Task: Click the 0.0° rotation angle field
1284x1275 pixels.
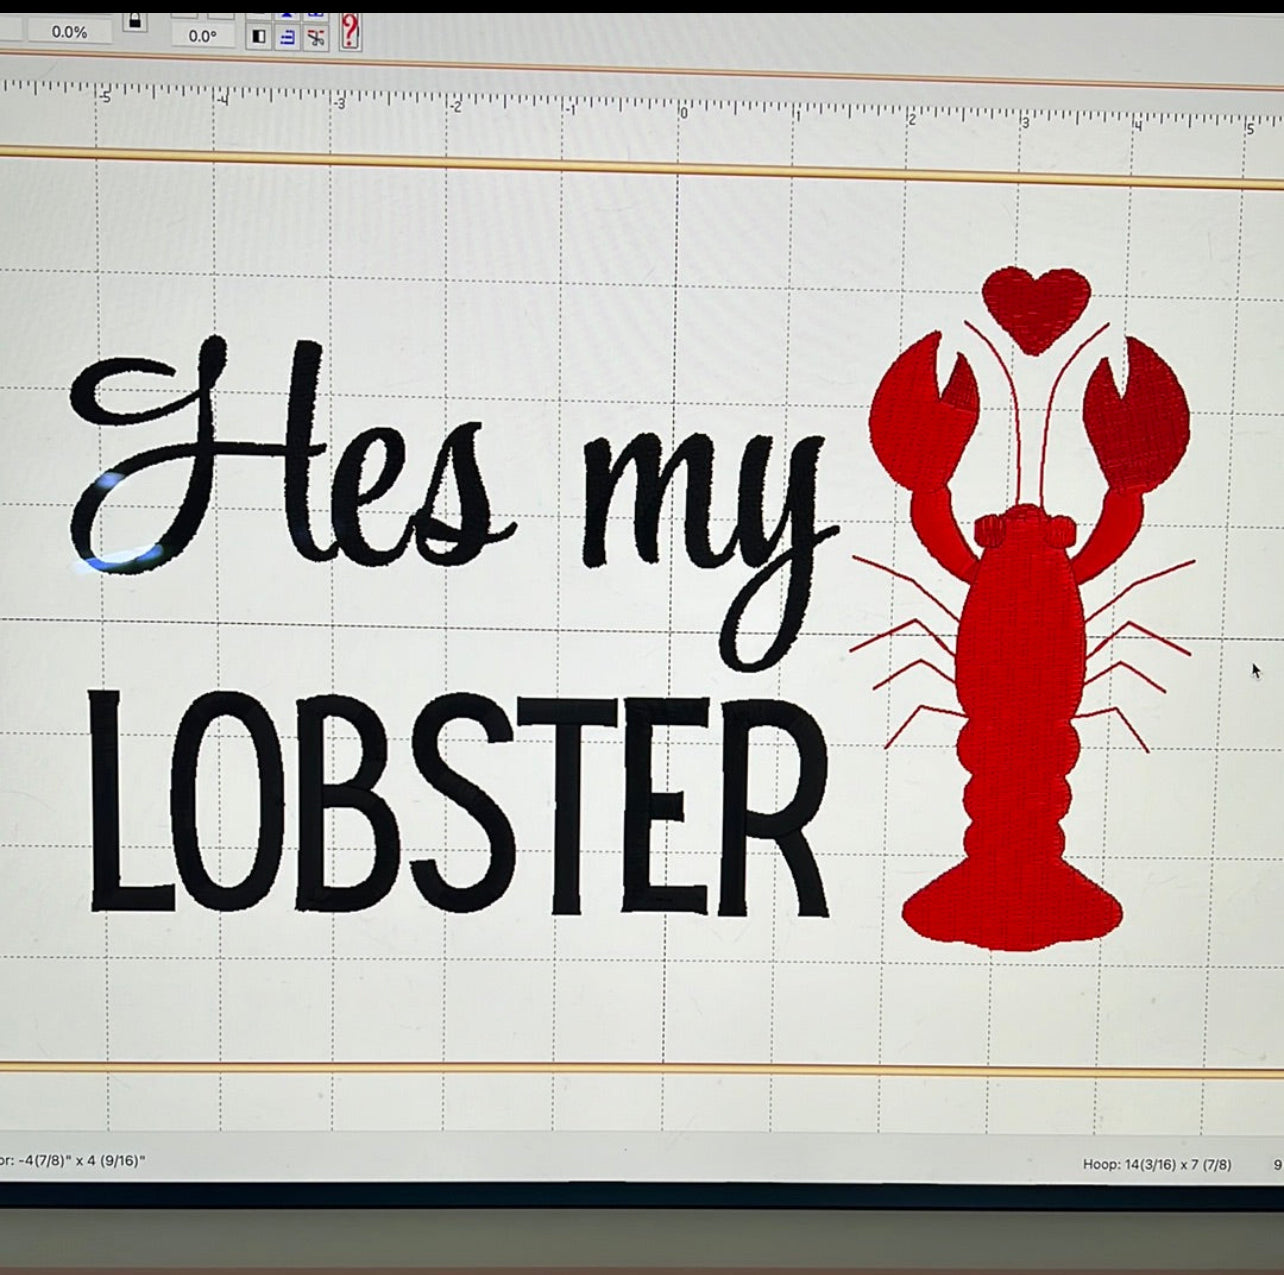Action: (202, 36)
